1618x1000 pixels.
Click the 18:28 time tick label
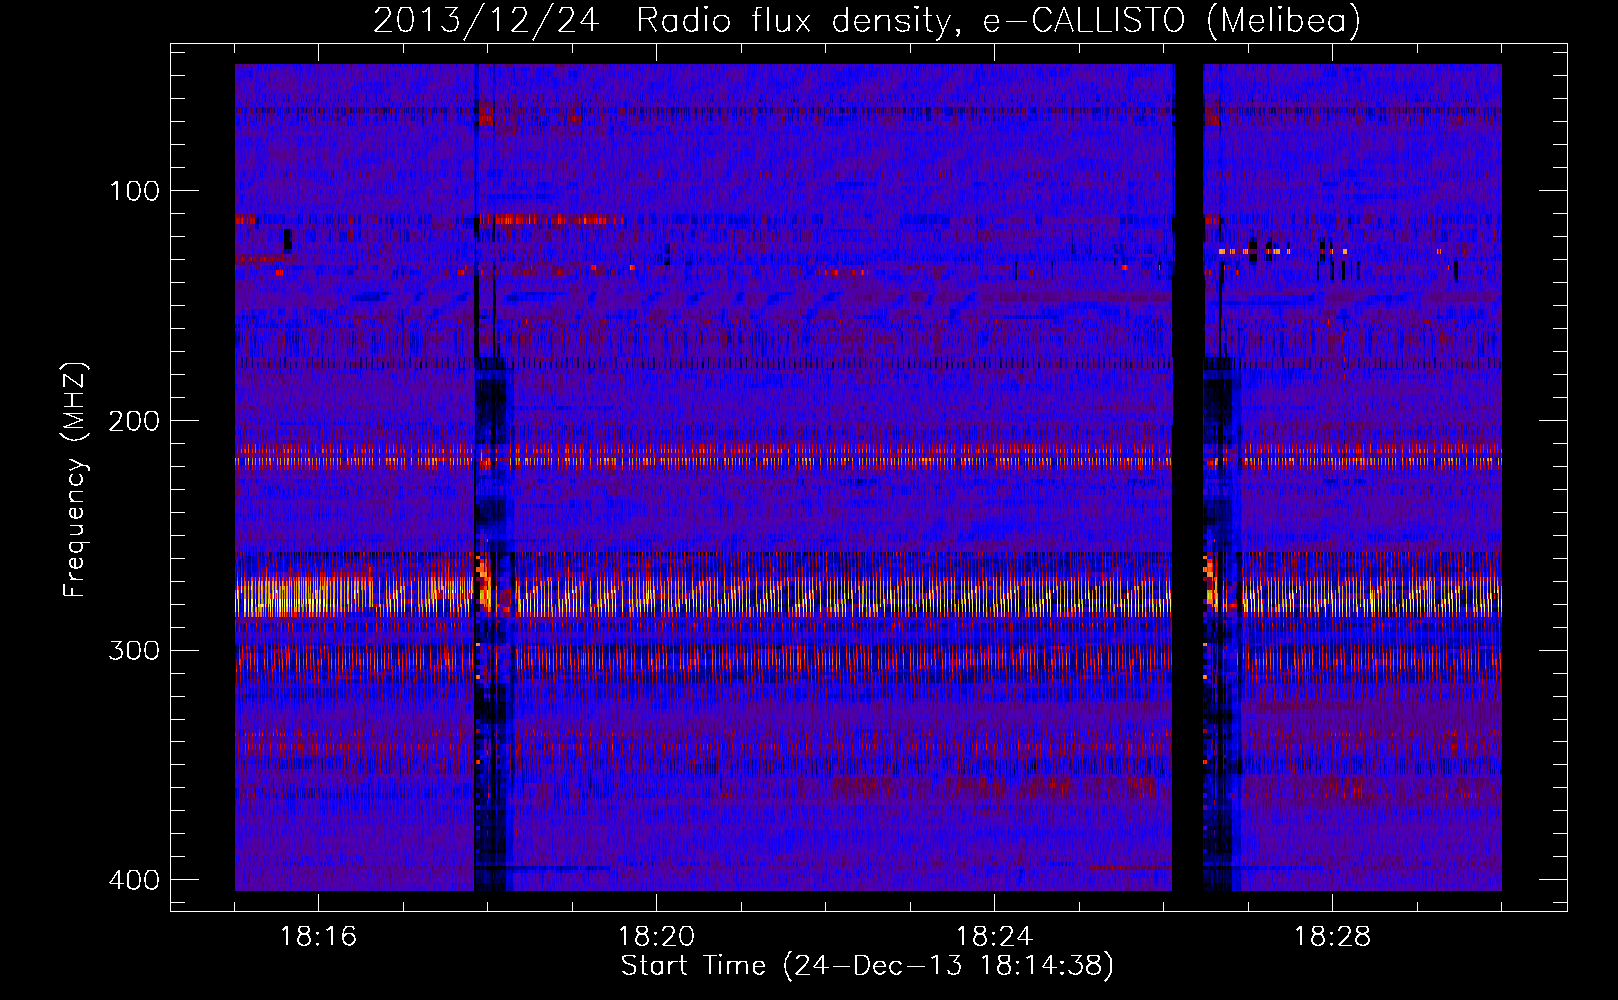coord(1332,937)
